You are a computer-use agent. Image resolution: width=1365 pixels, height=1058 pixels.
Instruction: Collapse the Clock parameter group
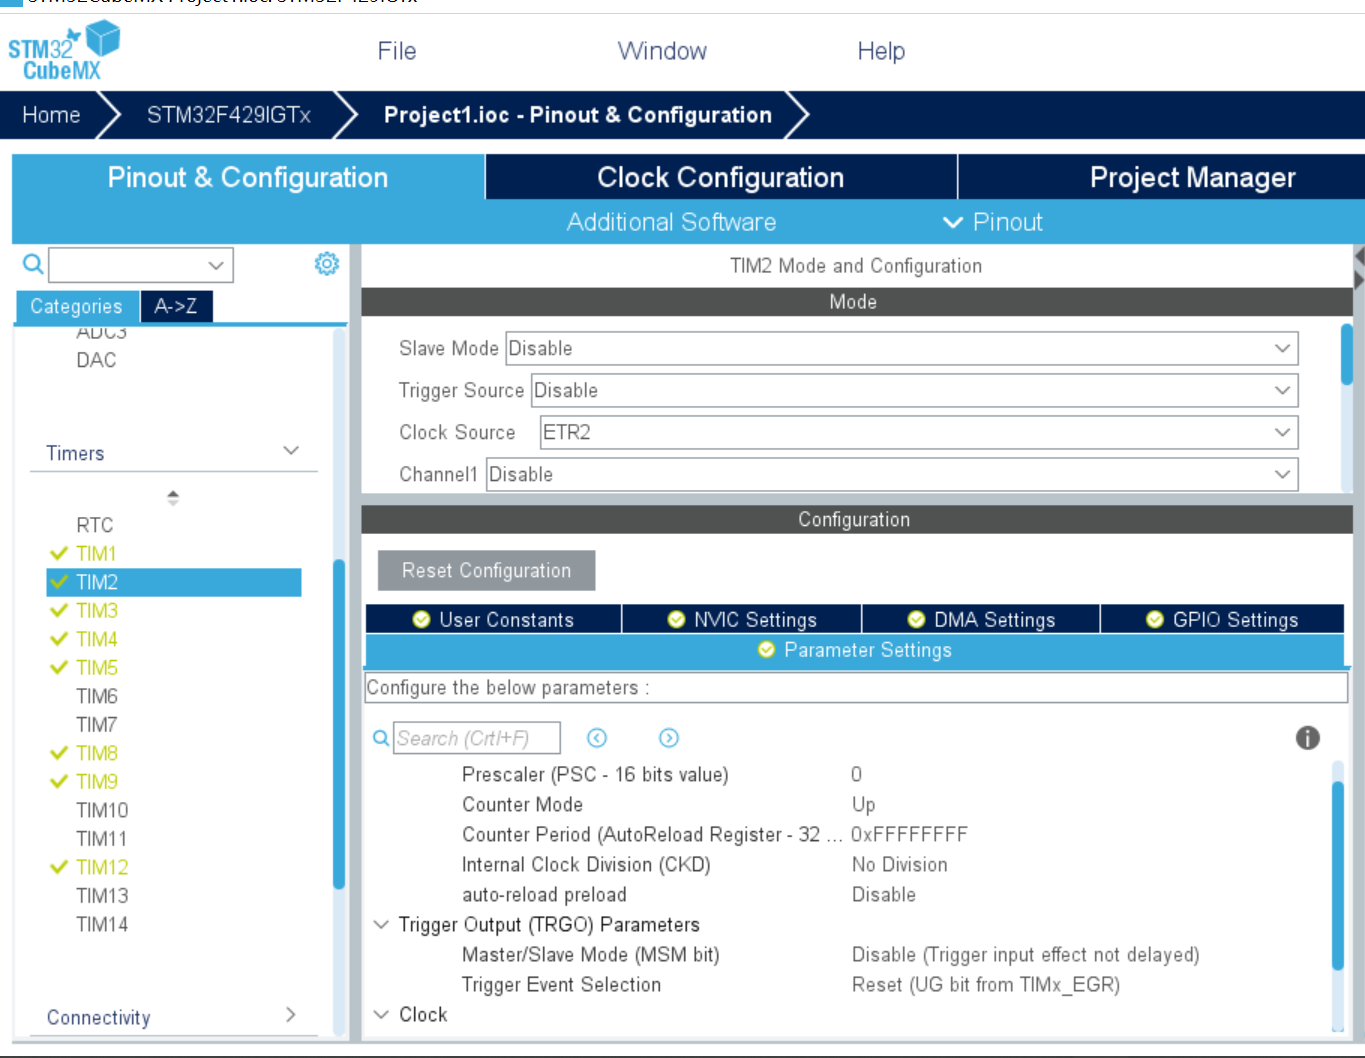(x=381, y=1014)
